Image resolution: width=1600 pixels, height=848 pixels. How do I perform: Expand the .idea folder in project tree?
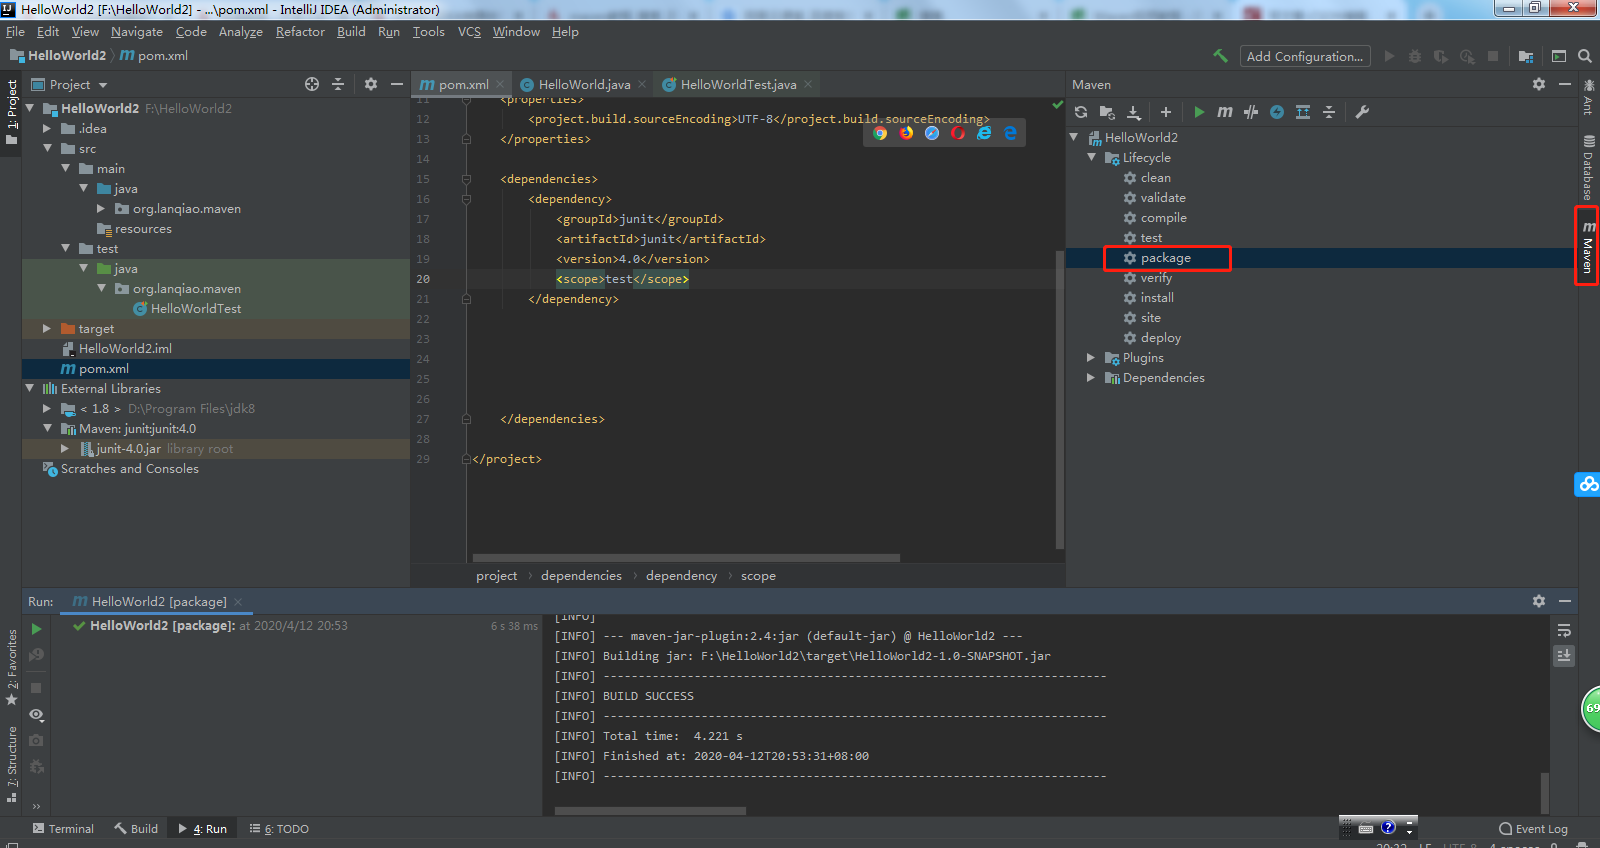point(47,129)
